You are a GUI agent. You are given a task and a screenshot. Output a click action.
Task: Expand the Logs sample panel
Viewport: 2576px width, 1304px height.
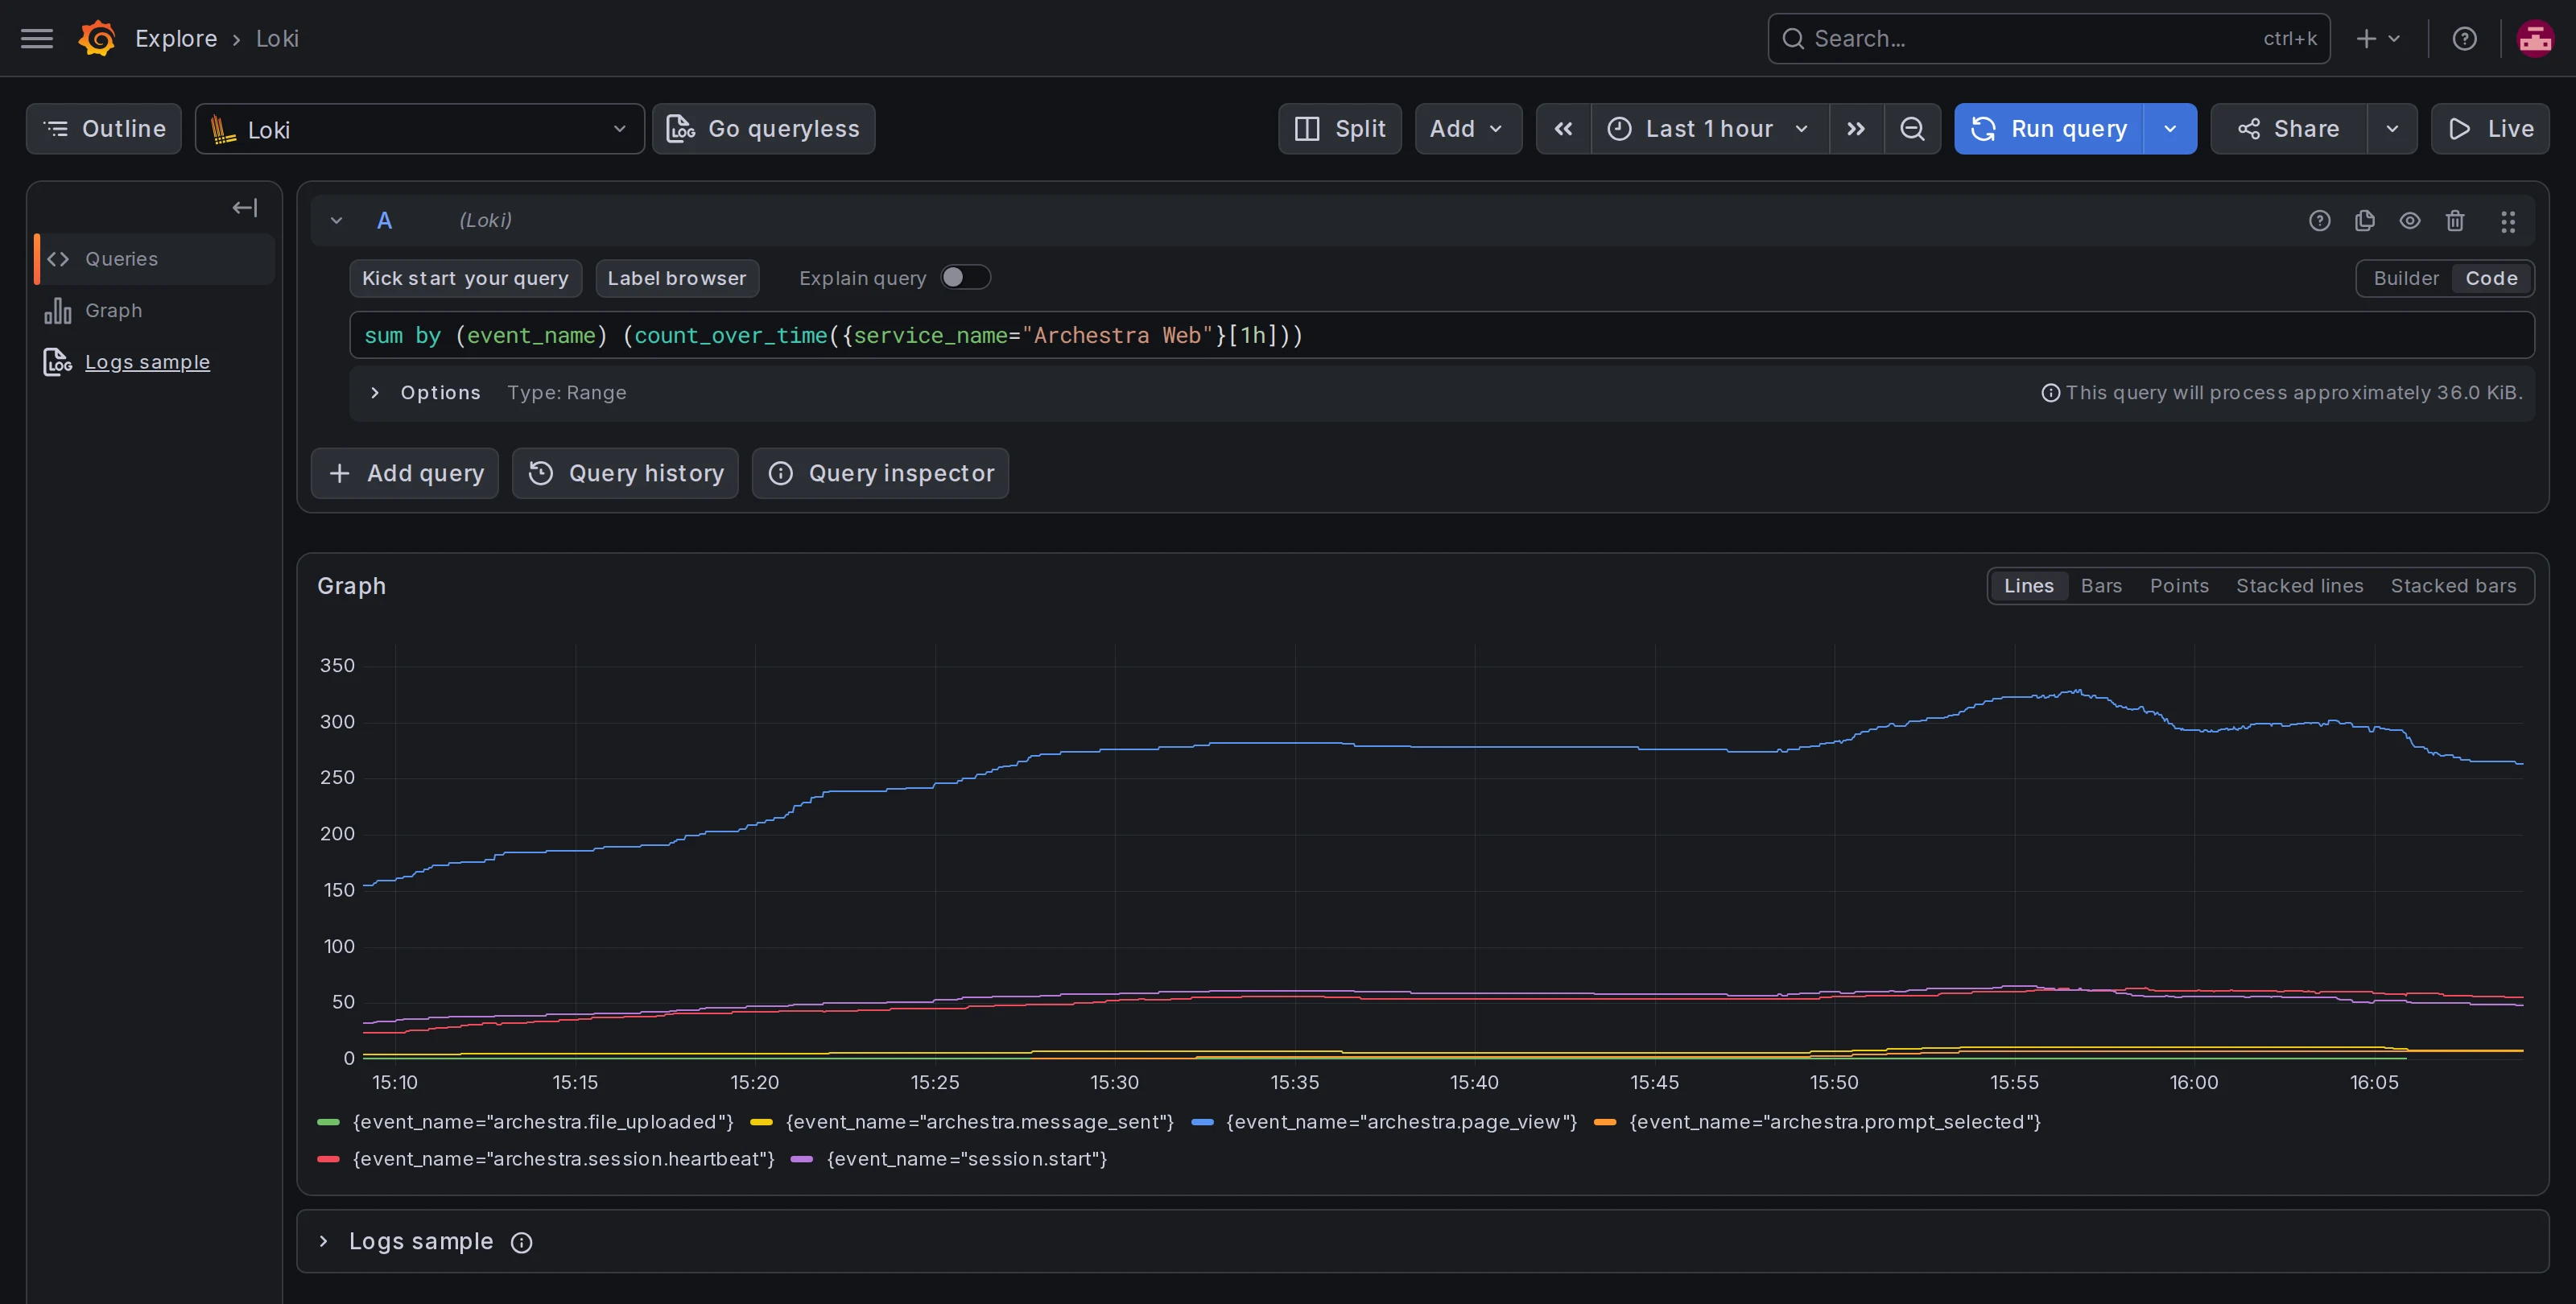pyautogui.click(x=323, y=1241)
